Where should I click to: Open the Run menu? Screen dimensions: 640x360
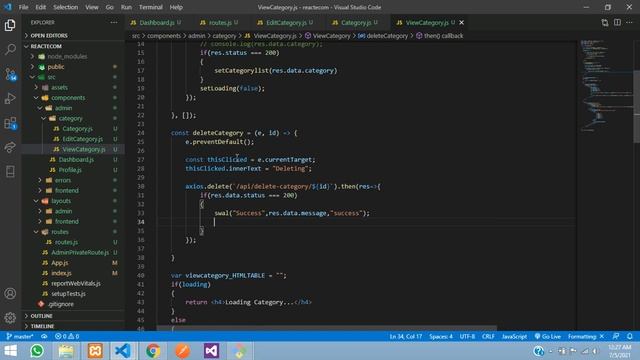pos(126,7)
